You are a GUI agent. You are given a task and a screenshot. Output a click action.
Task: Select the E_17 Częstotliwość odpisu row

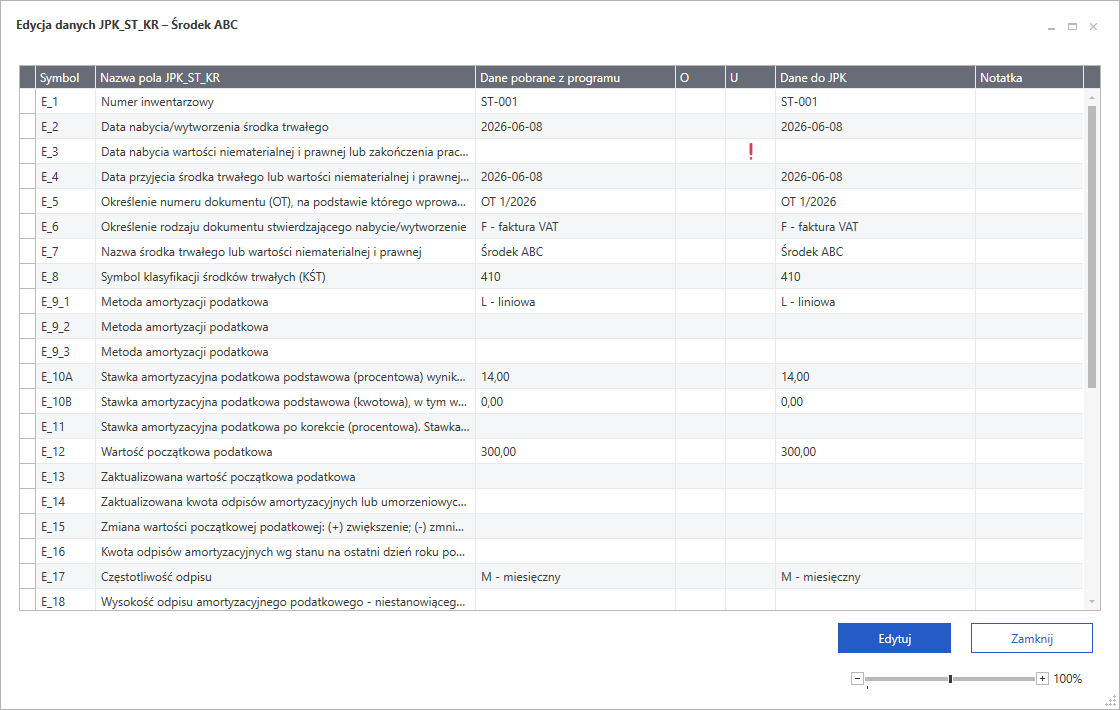pos(551,576)
